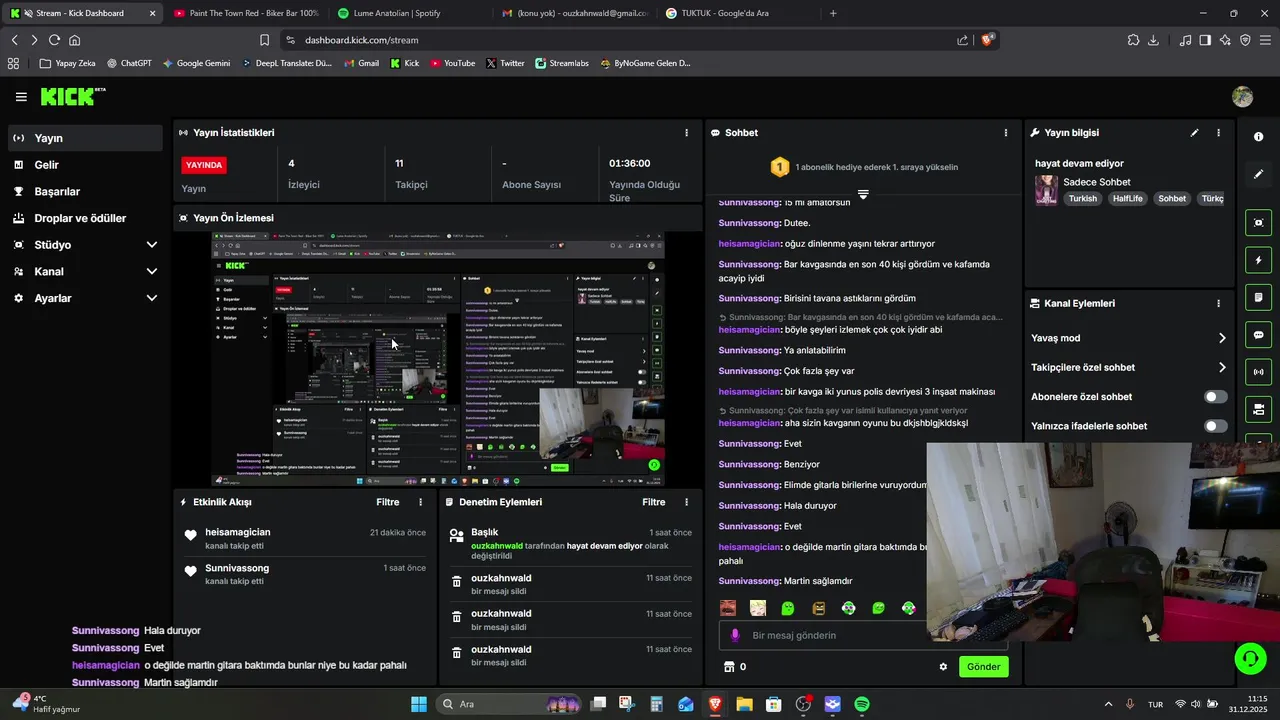Screen dimensions: 1280x720
Task: Toggle chat bubble icon in right sidebar
Action: click(x=1258, y=335)
